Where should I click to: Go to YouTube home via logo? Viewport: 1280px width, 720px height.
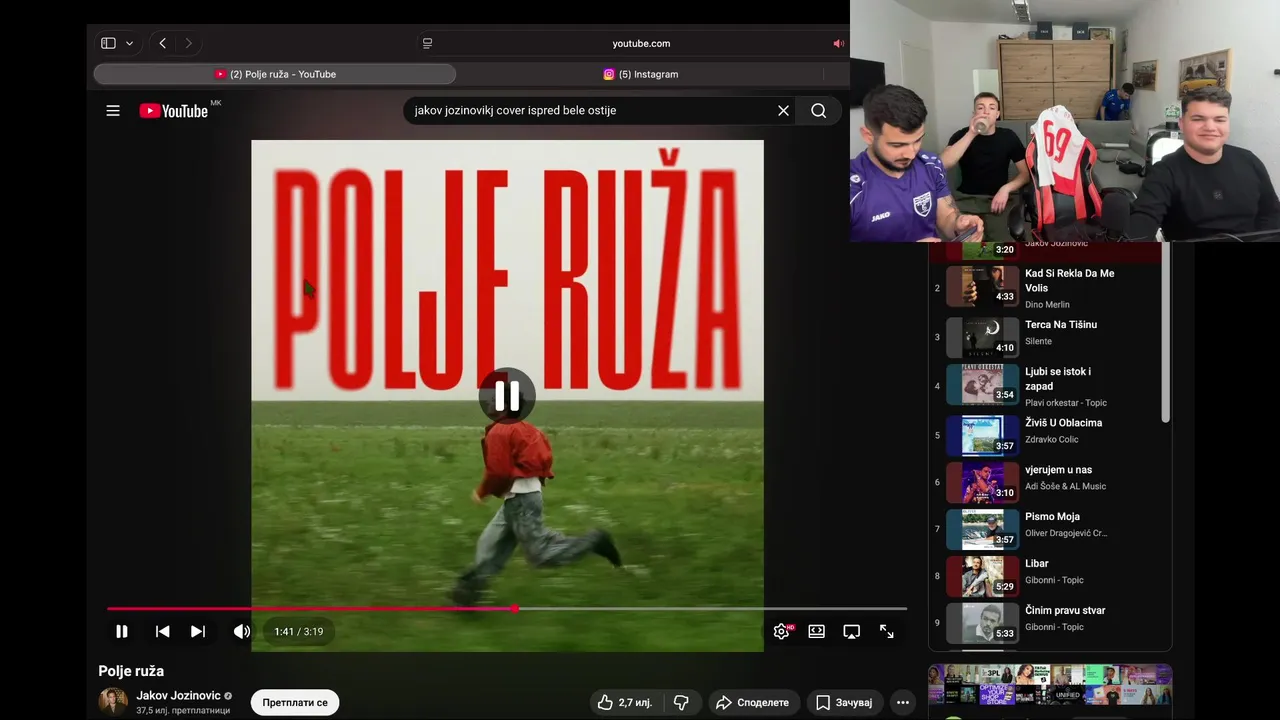(174, 111)
